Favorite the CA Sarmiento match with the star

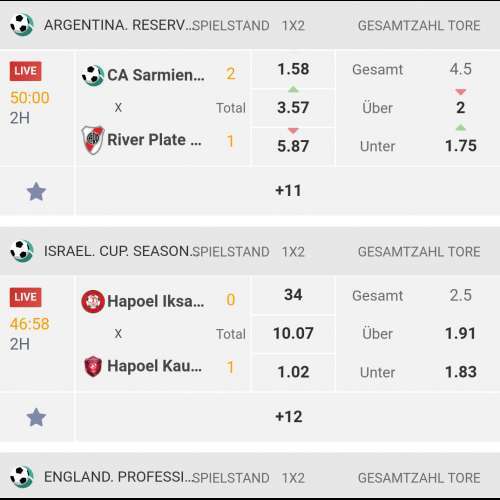[36, 192]
